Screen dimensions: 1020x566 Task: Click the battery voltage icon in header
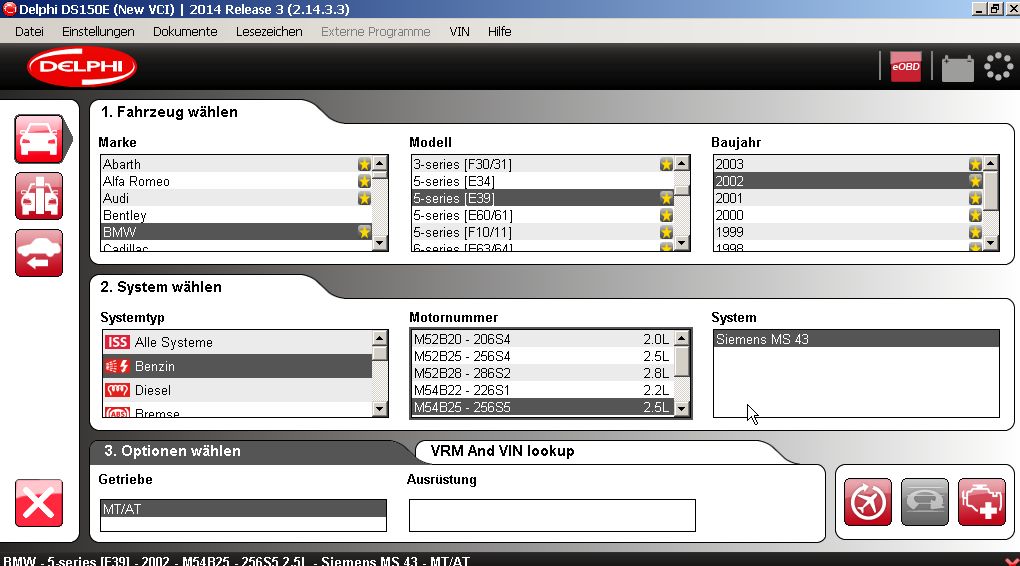pos(958,68)
